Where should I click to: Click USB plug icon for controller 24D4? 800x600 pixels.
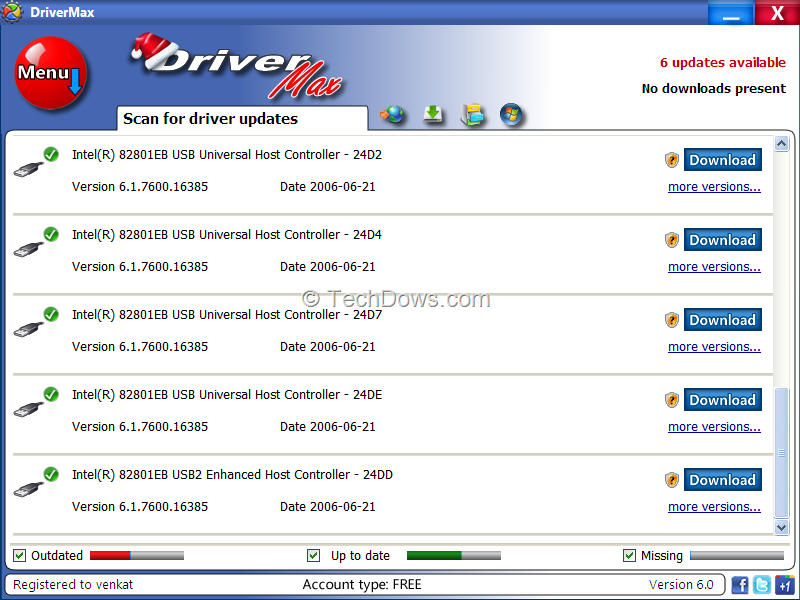coord(29,248)
